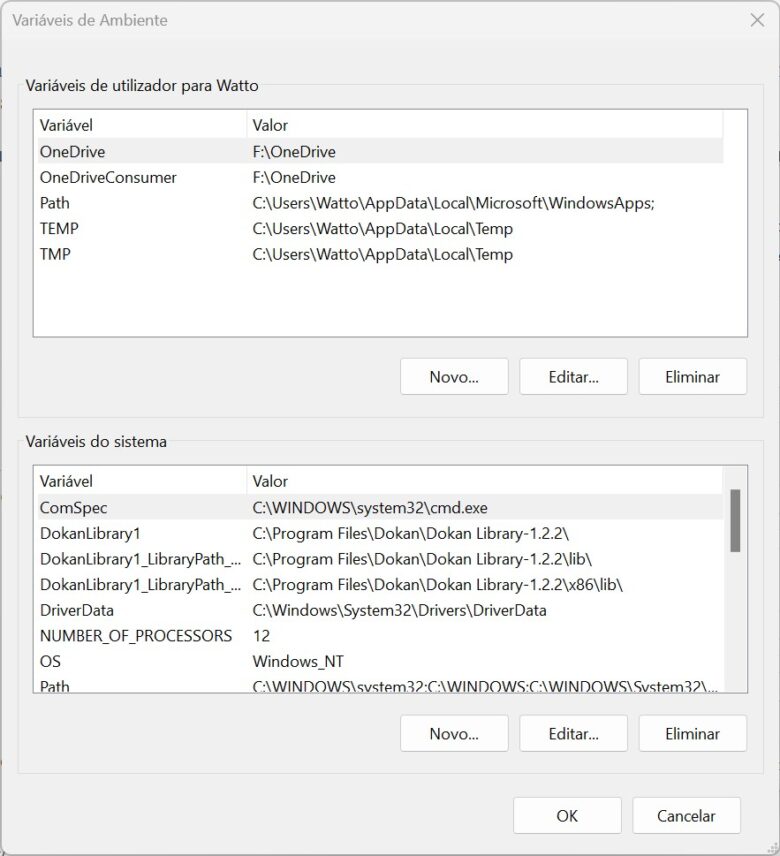The image size is (780, 856).
Task: Confirm changes with the OK button
Action: pos(567,815)
